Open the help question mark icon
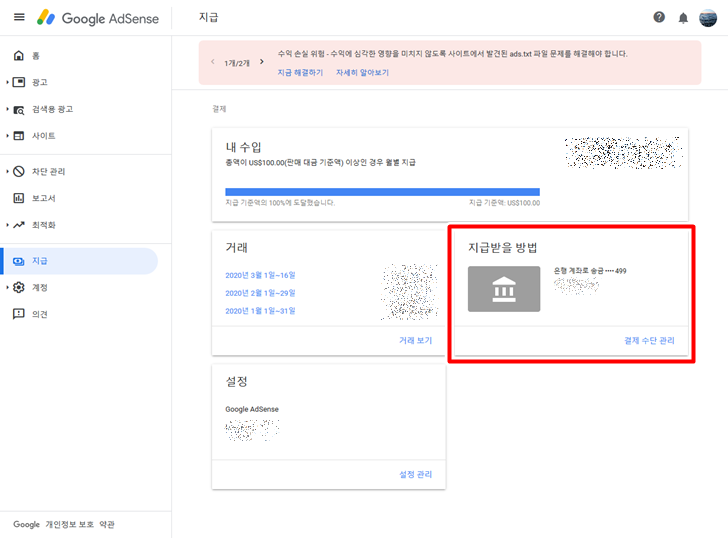The height and width of the screenshot is (538, 728). [x=659, y=18]
